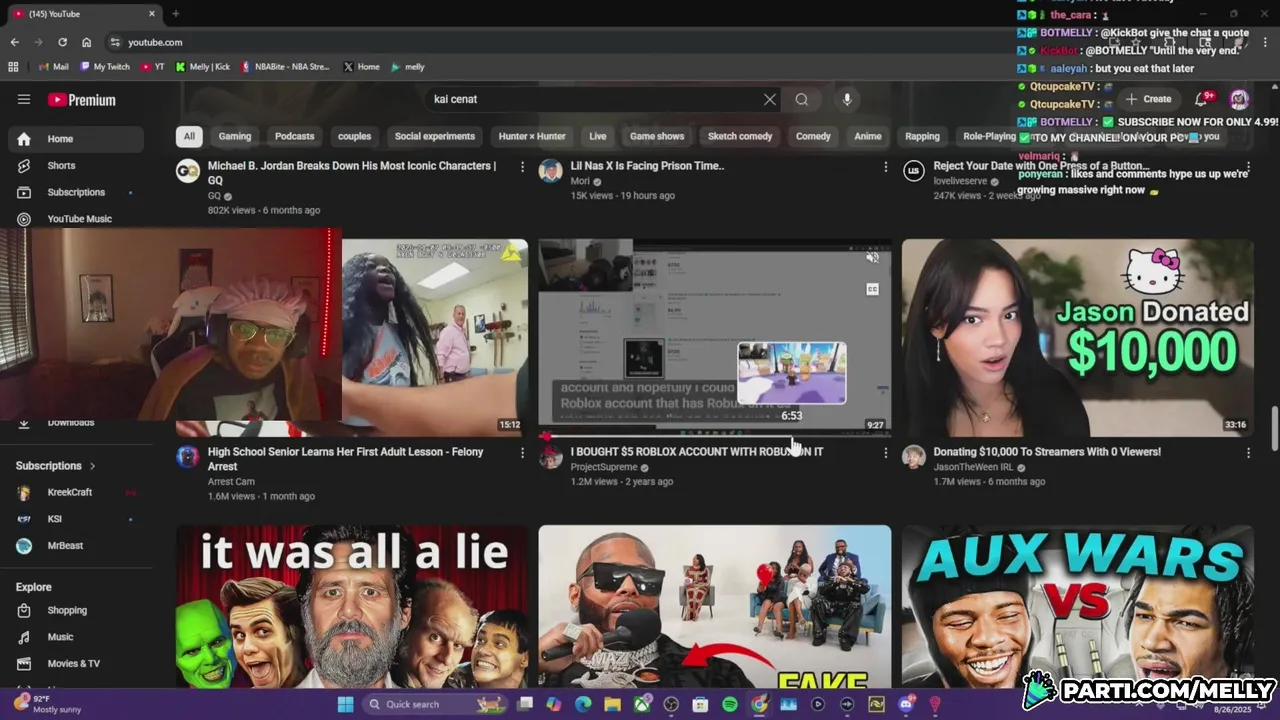Open the GQ channel avatar
Image resolution: width=1280 pixels, height=720 pixels.
click(x=188, y=171)
